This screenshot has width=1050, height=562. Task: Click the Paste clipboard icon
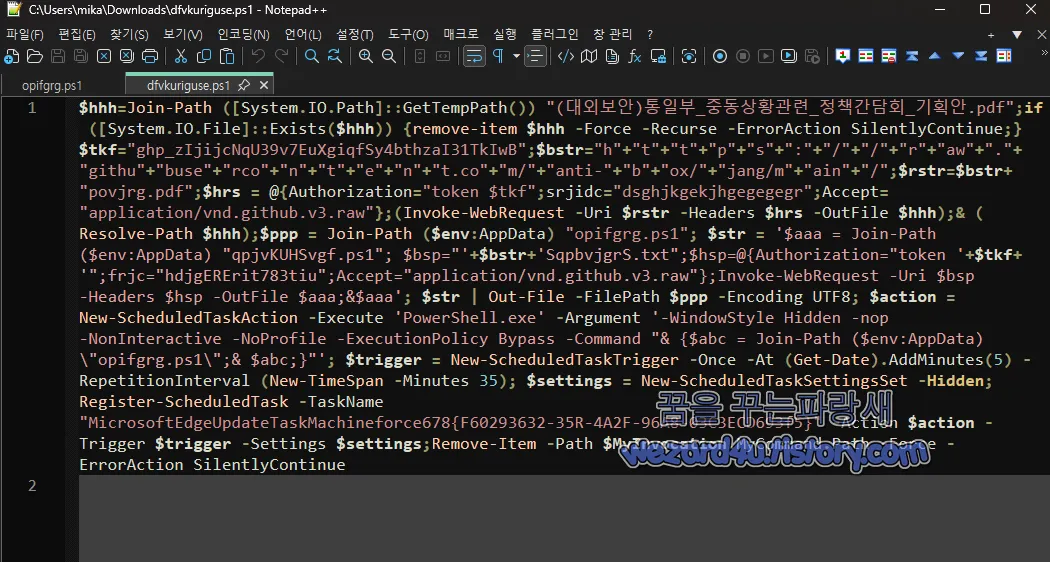[x=228, y=56]
